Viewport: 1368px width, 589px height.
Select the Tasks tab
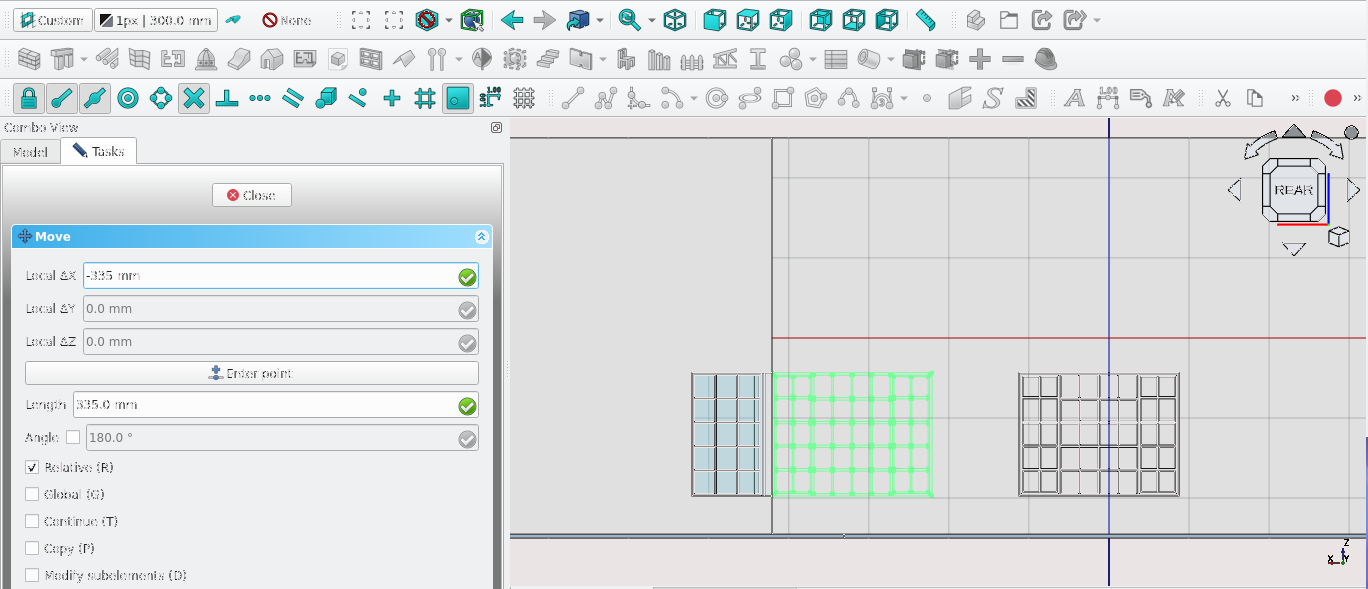coord(98,152)
